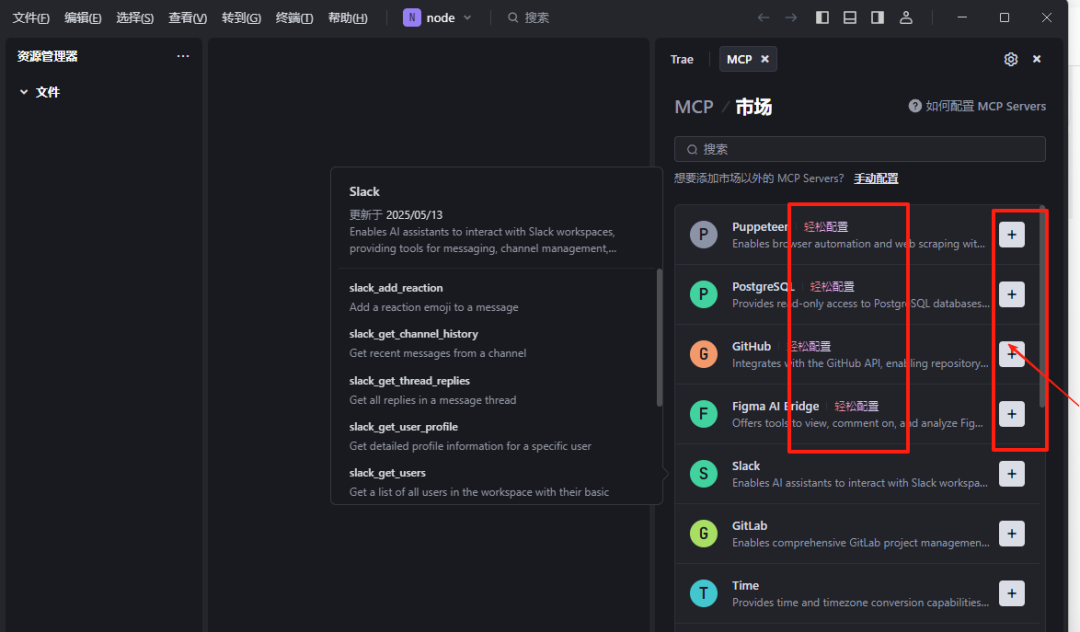Open the 查看(V) menu
The width and height of the screenshot is (1080, 632).
point(187,18)
